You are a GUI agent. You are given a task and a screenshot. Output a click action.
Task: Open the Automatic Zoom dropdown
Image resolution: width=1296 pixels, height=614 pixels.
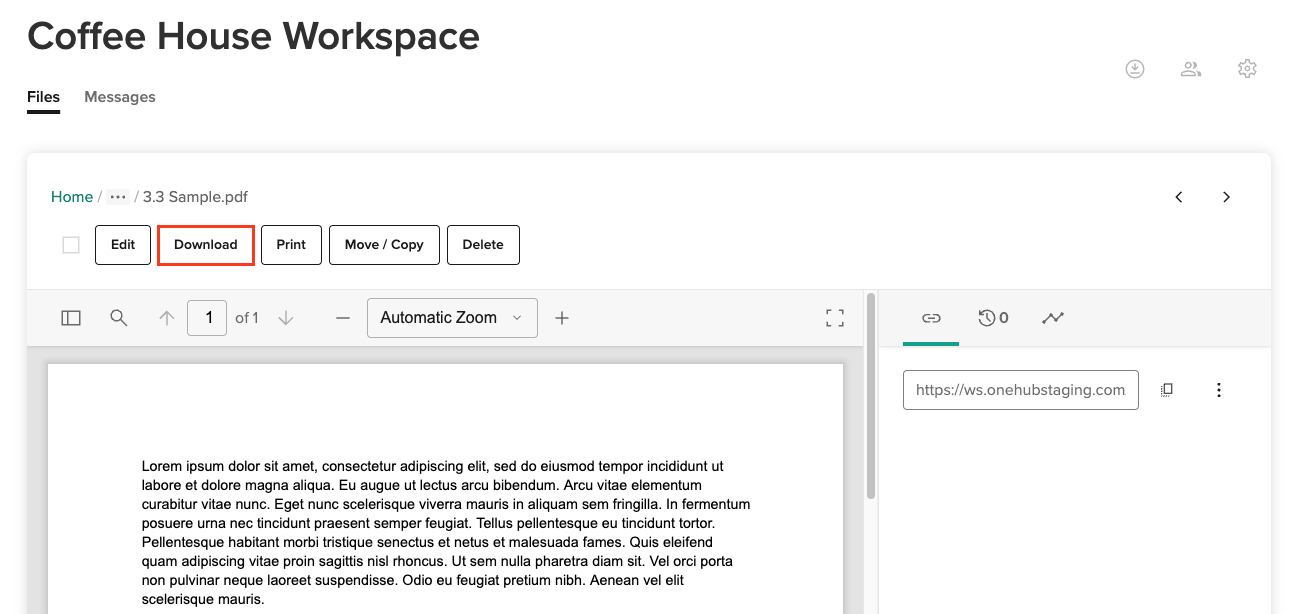452,318
